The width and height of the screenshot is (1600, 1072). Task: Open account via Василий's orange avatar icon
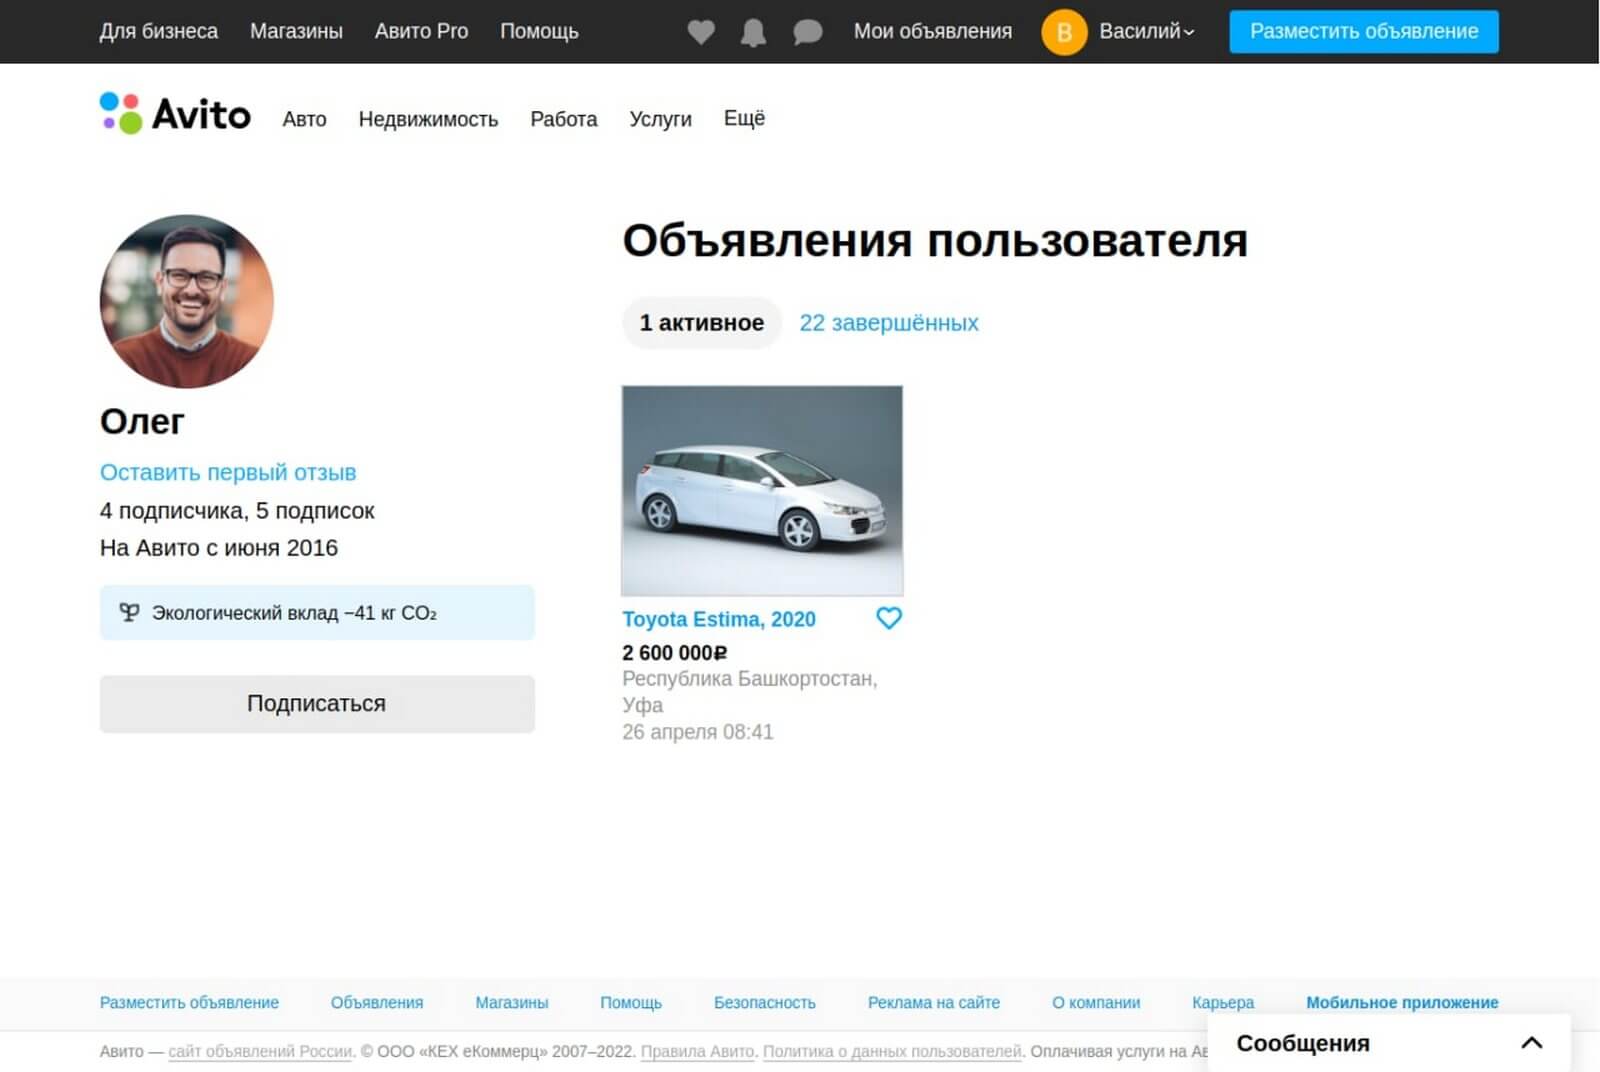tap(1066, 31)
